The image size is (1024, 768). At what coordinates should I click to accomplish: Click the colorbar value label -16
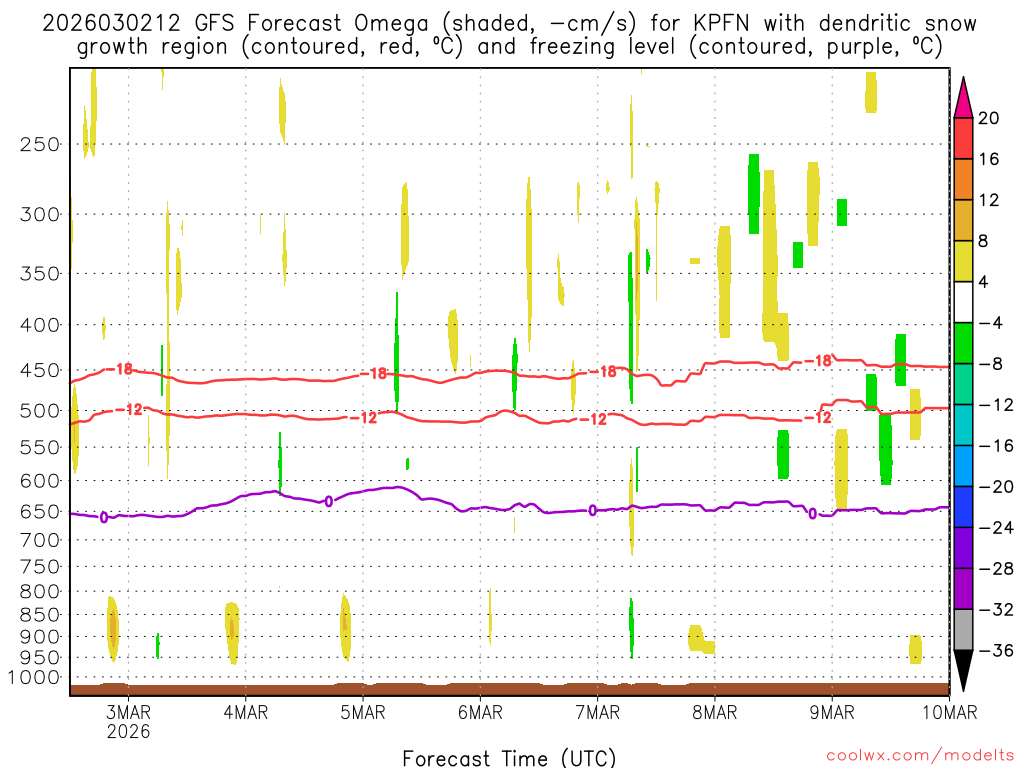click(997, 446)
